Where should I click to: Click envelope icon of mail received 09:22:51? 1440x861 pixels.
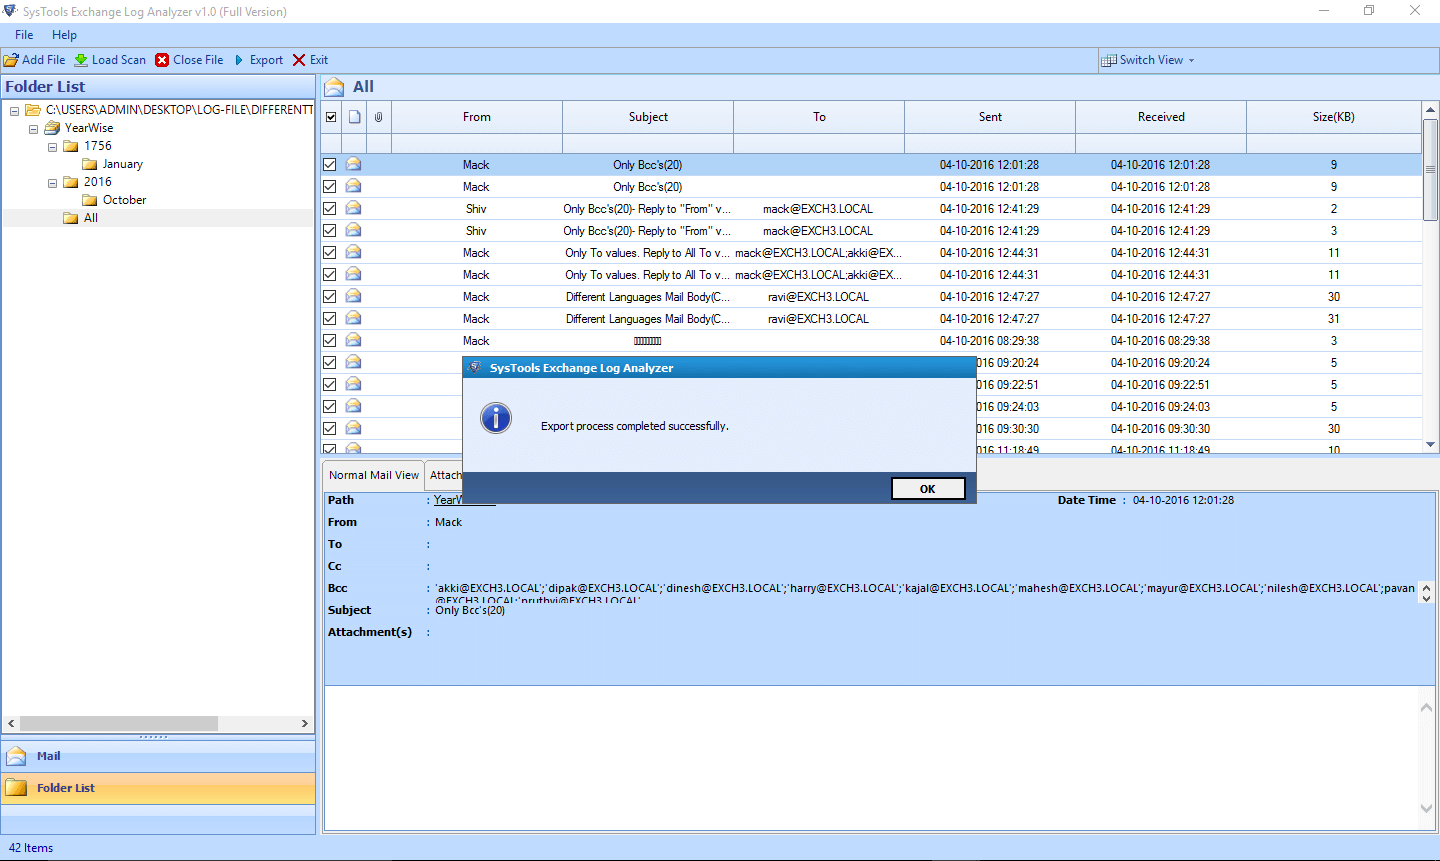click(353, 384)
